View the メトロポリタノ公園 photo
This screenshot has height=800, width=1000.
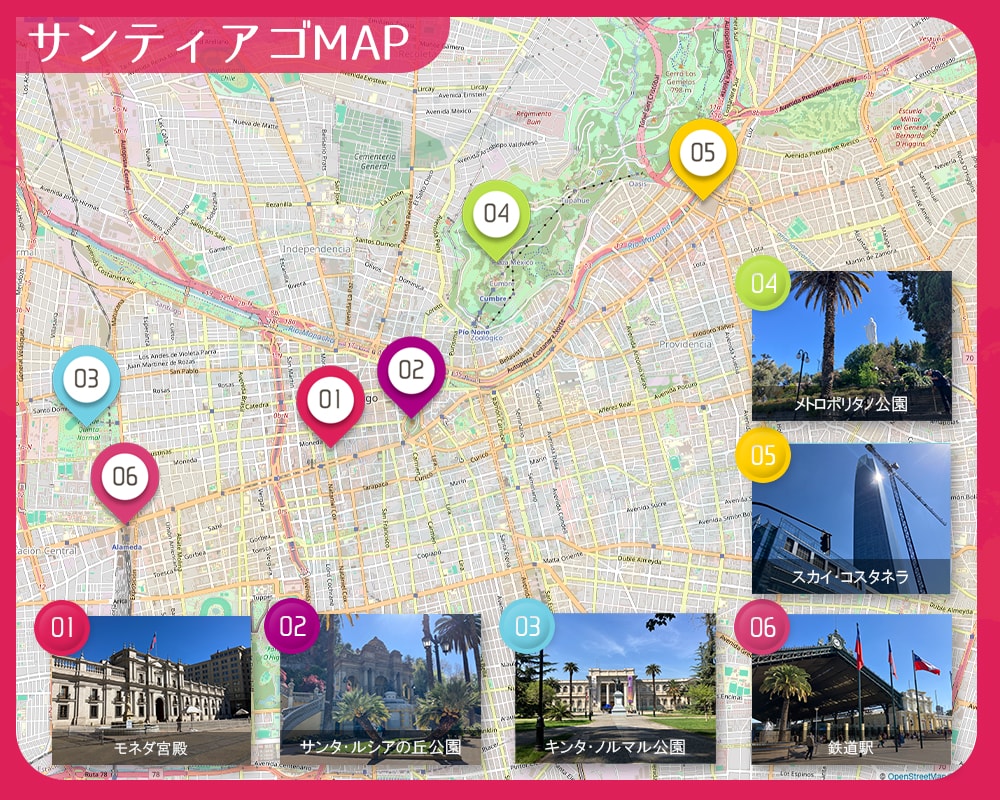[851, 345]
